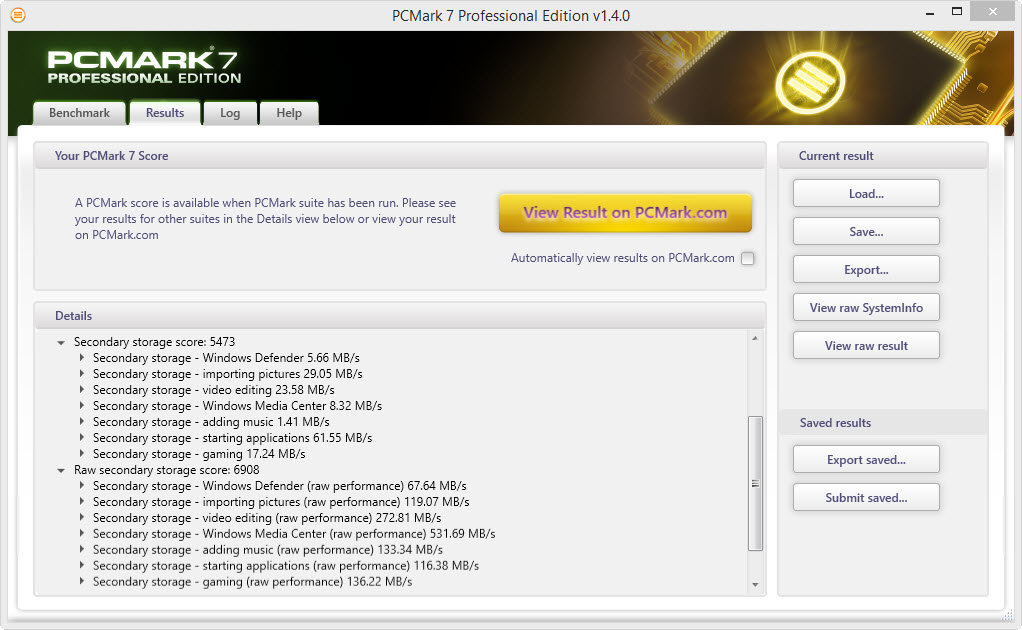Viewport: 1022px width, 630px height.
Task: Expand the importing pictures 29.05 MB/s entry
Action: (81, 373)
